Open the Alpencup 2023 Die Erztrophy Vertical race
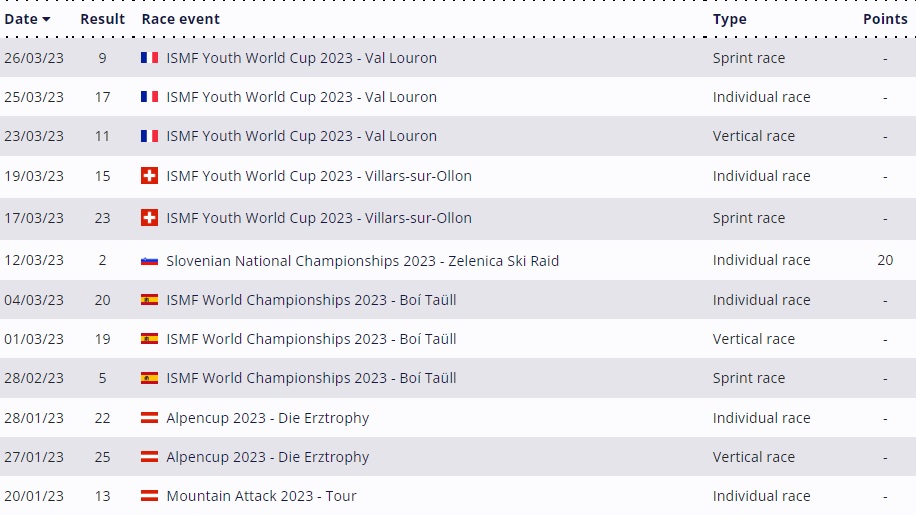Image resolution: width=916 pixels, height=515 pixels. coord(267,457)
